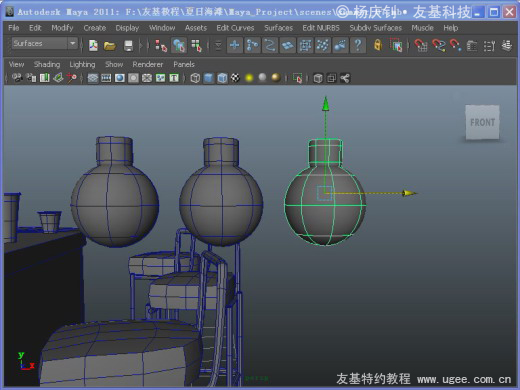Open the File menu
The width and height of the screenshot is (520, 390).
(x=13, y=28)
